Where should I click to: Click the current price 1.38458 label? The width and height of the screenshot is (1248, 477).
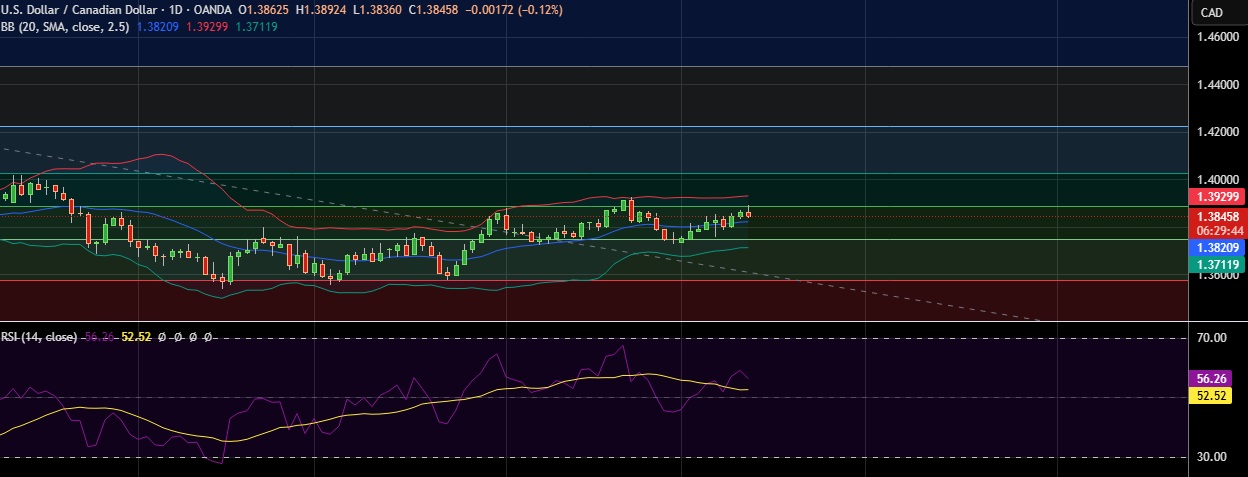point(1216,216)
